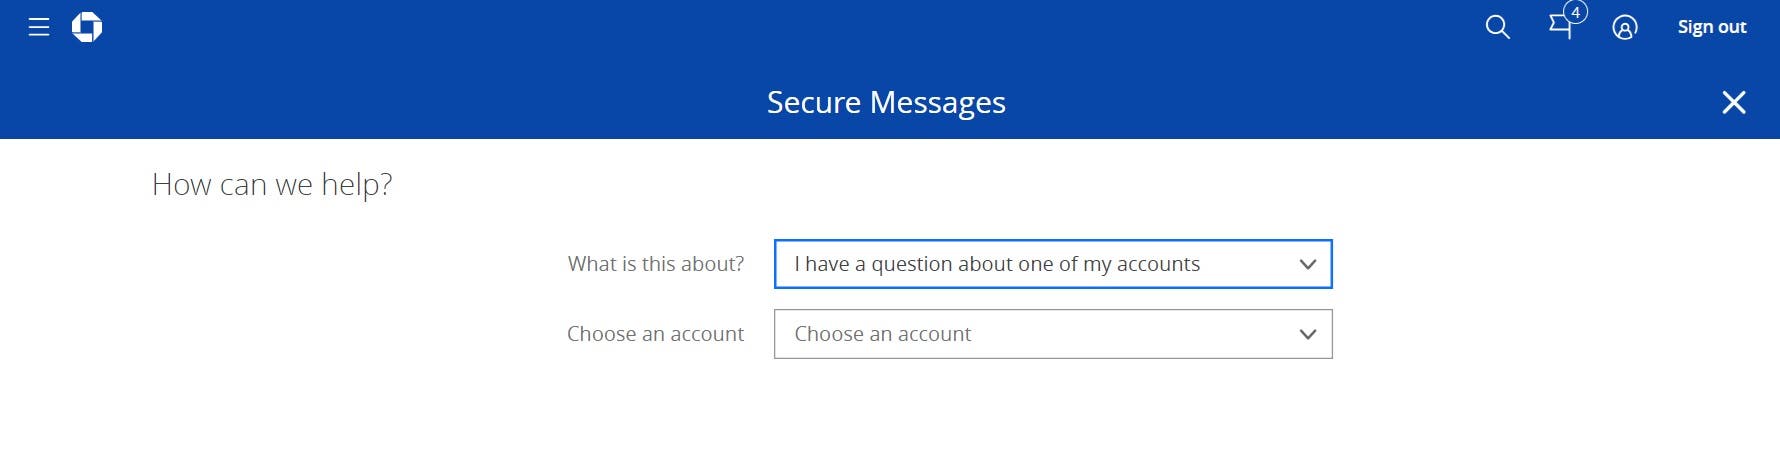Click the "Choose an account" label left of dropdown

(655, 334)
